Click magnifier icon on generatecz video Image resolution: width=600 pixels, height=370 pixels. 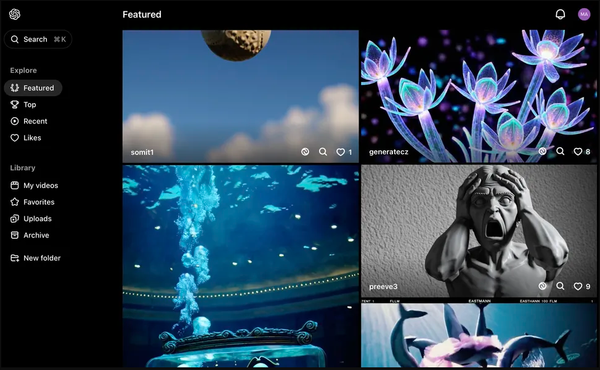click(x=560, y=151)
